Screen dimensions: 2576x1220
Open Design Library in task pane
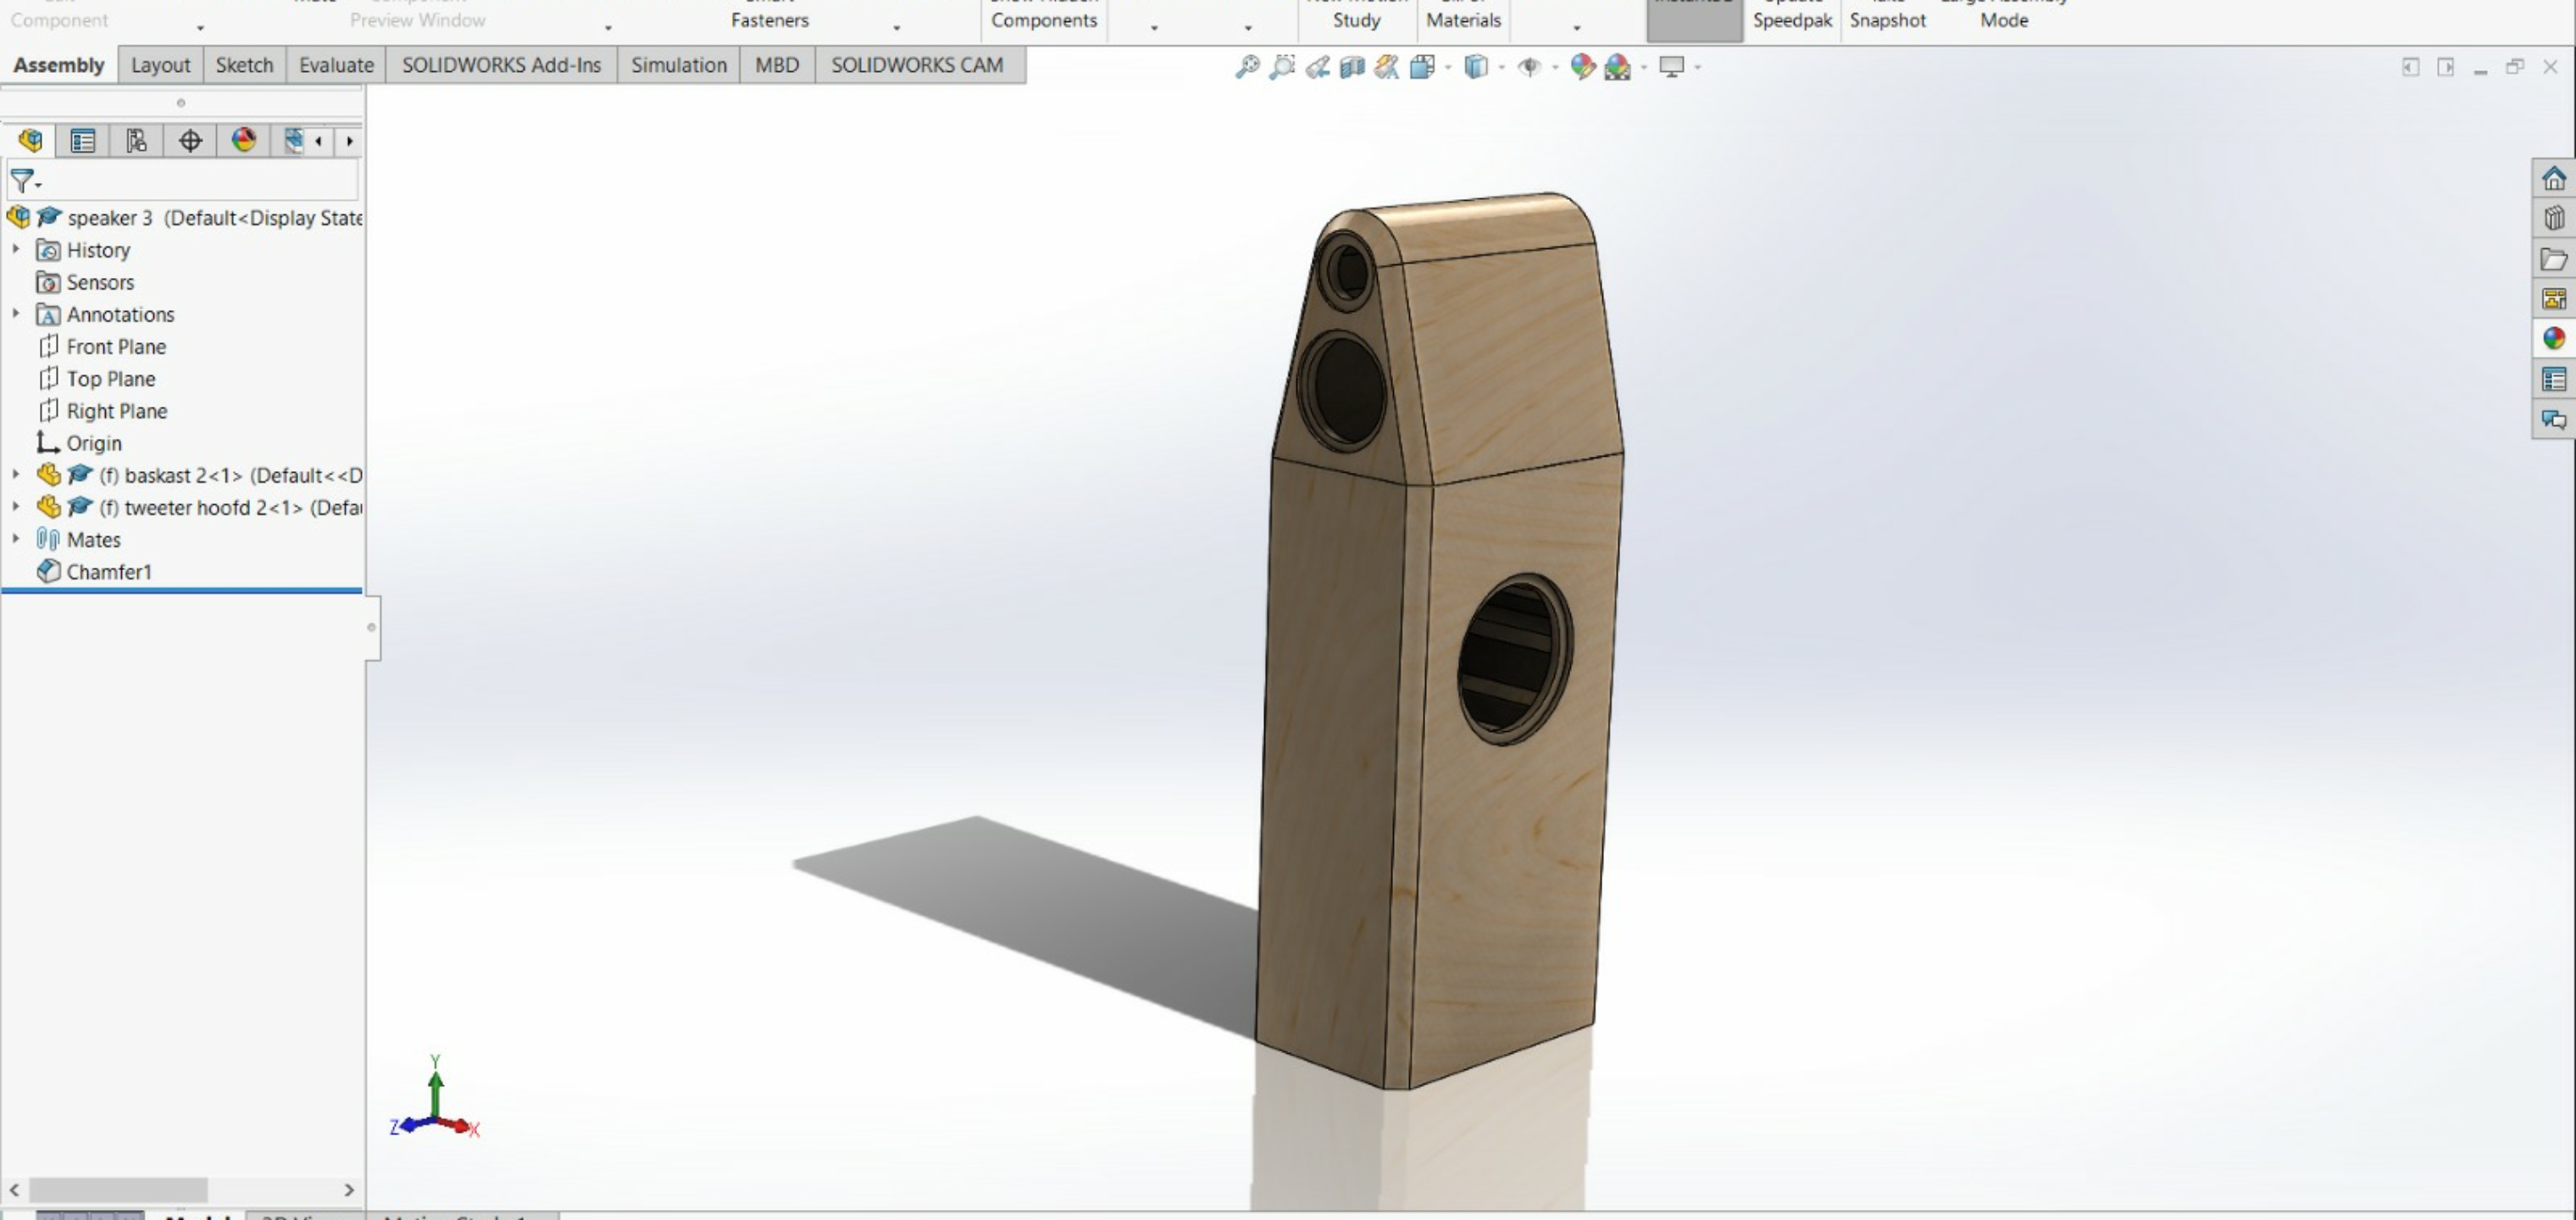[2554, 219]
